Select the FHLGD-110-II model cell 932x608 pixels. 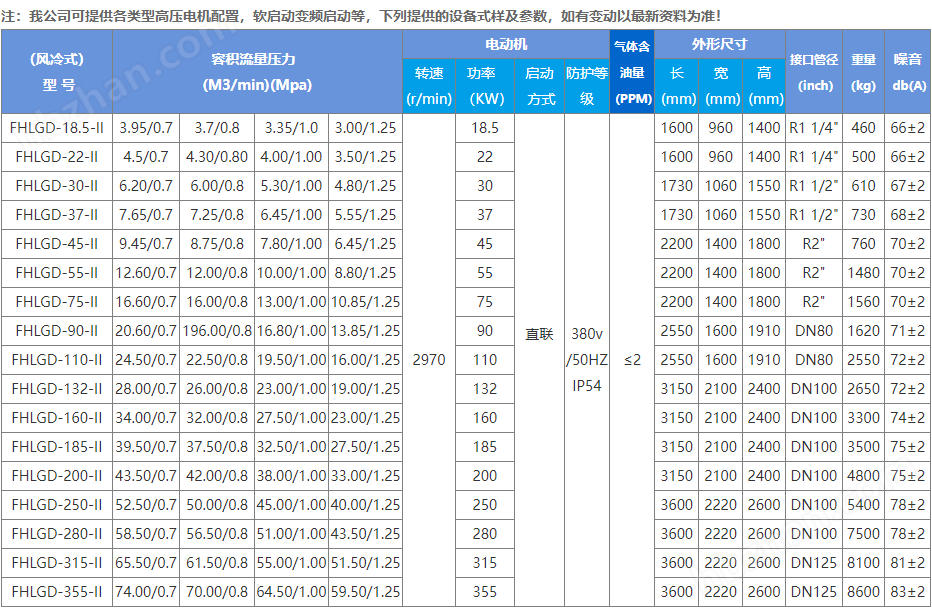(57, 360)
